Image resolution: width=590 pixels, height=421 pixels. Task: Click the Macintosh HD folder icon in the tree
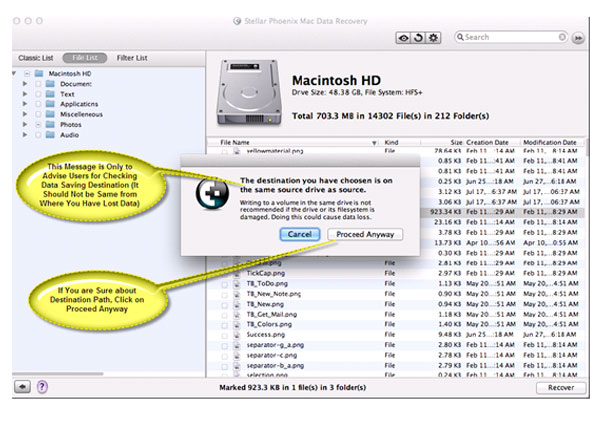39,73
